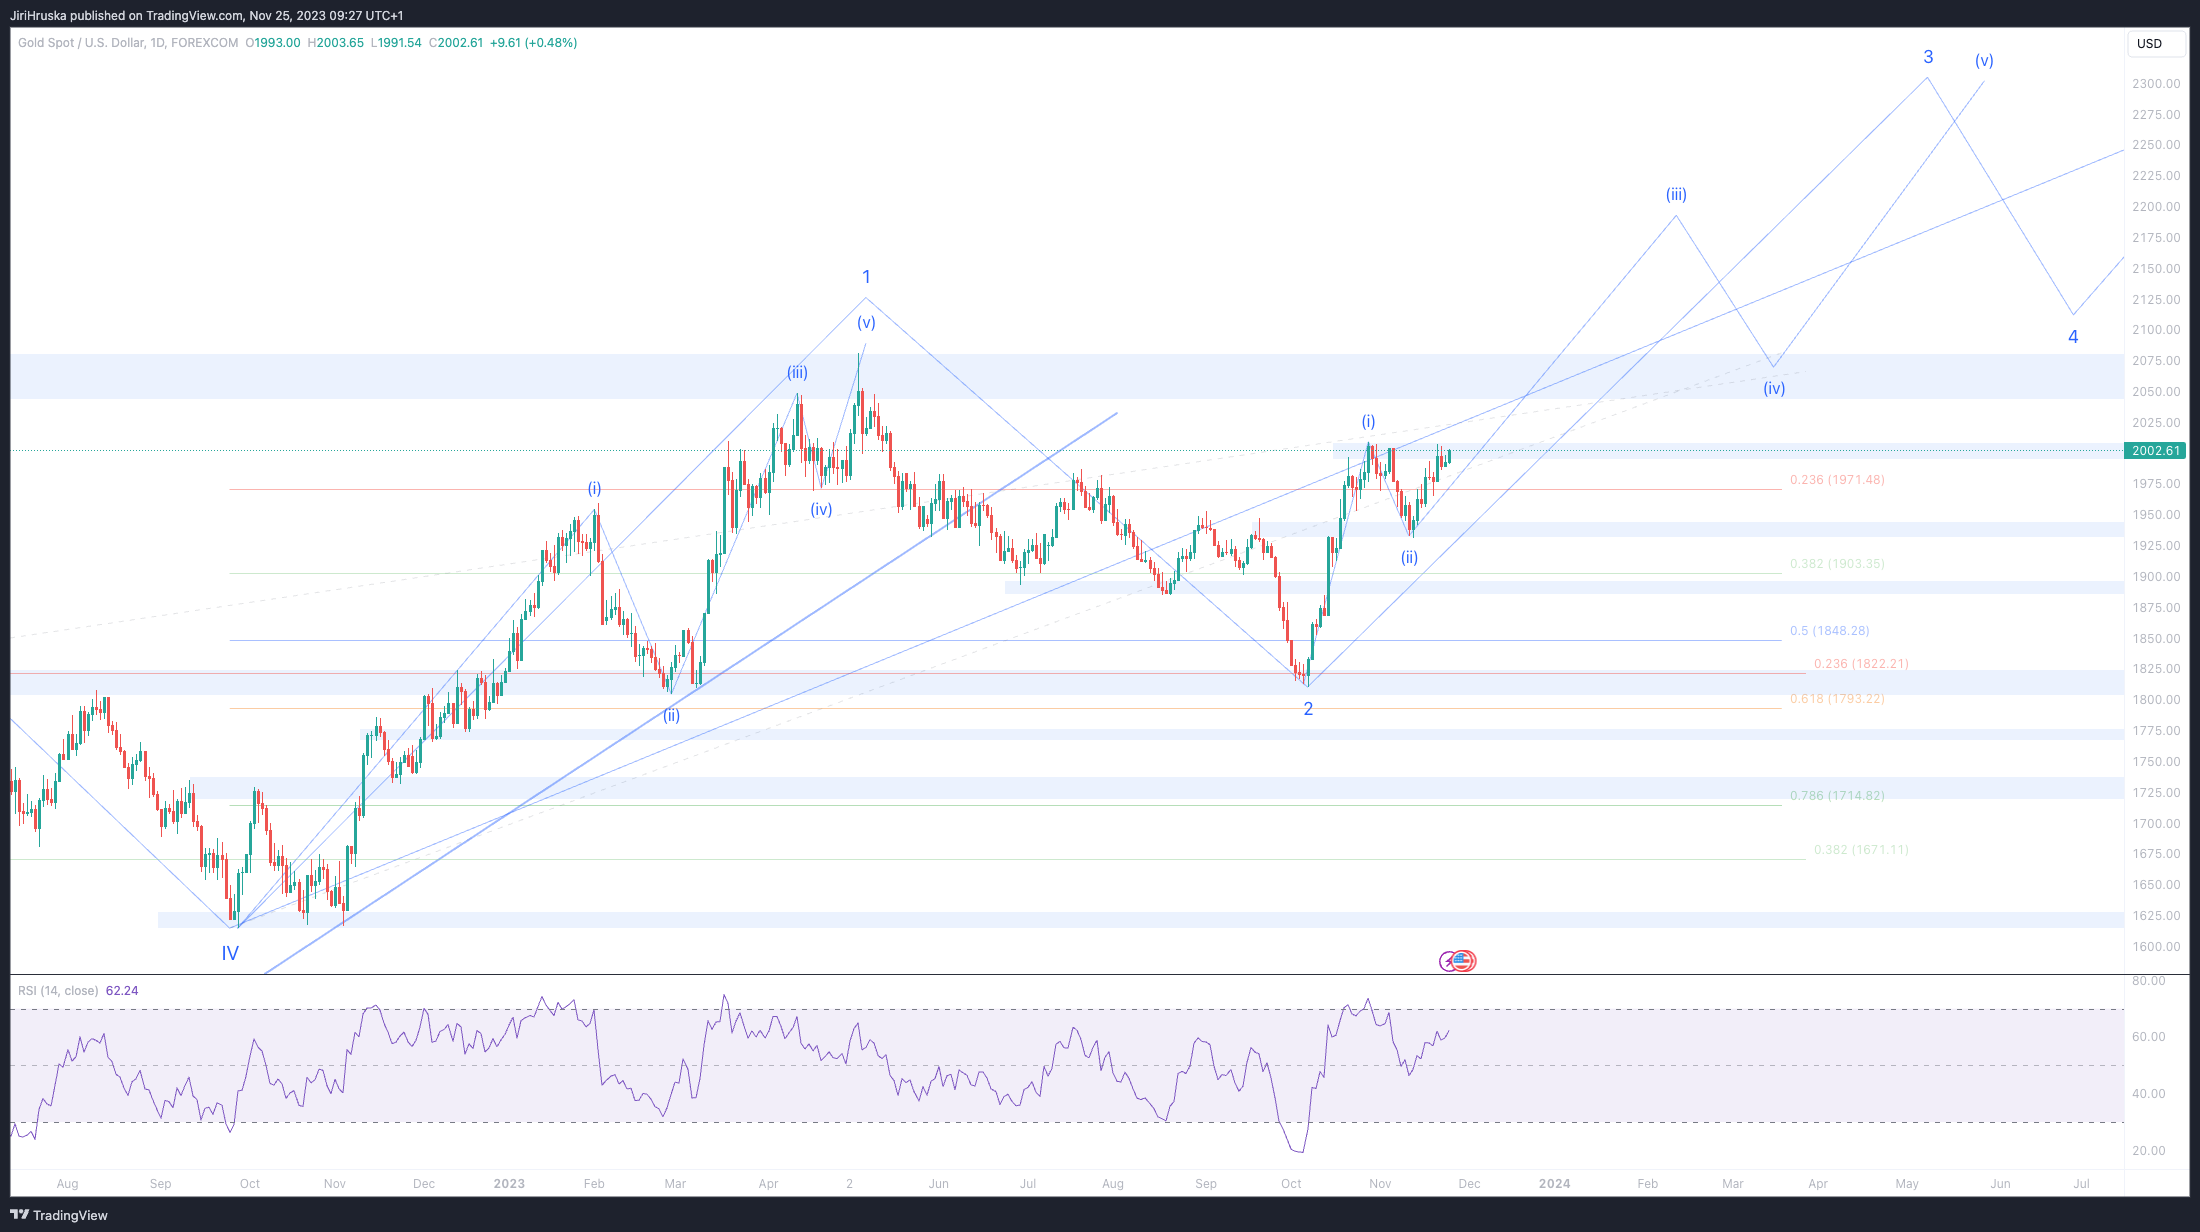The height and width of the screenshot is (1232, 2200).
Task: Click the RSI value 62.24
Action: [x=122, y=991]
